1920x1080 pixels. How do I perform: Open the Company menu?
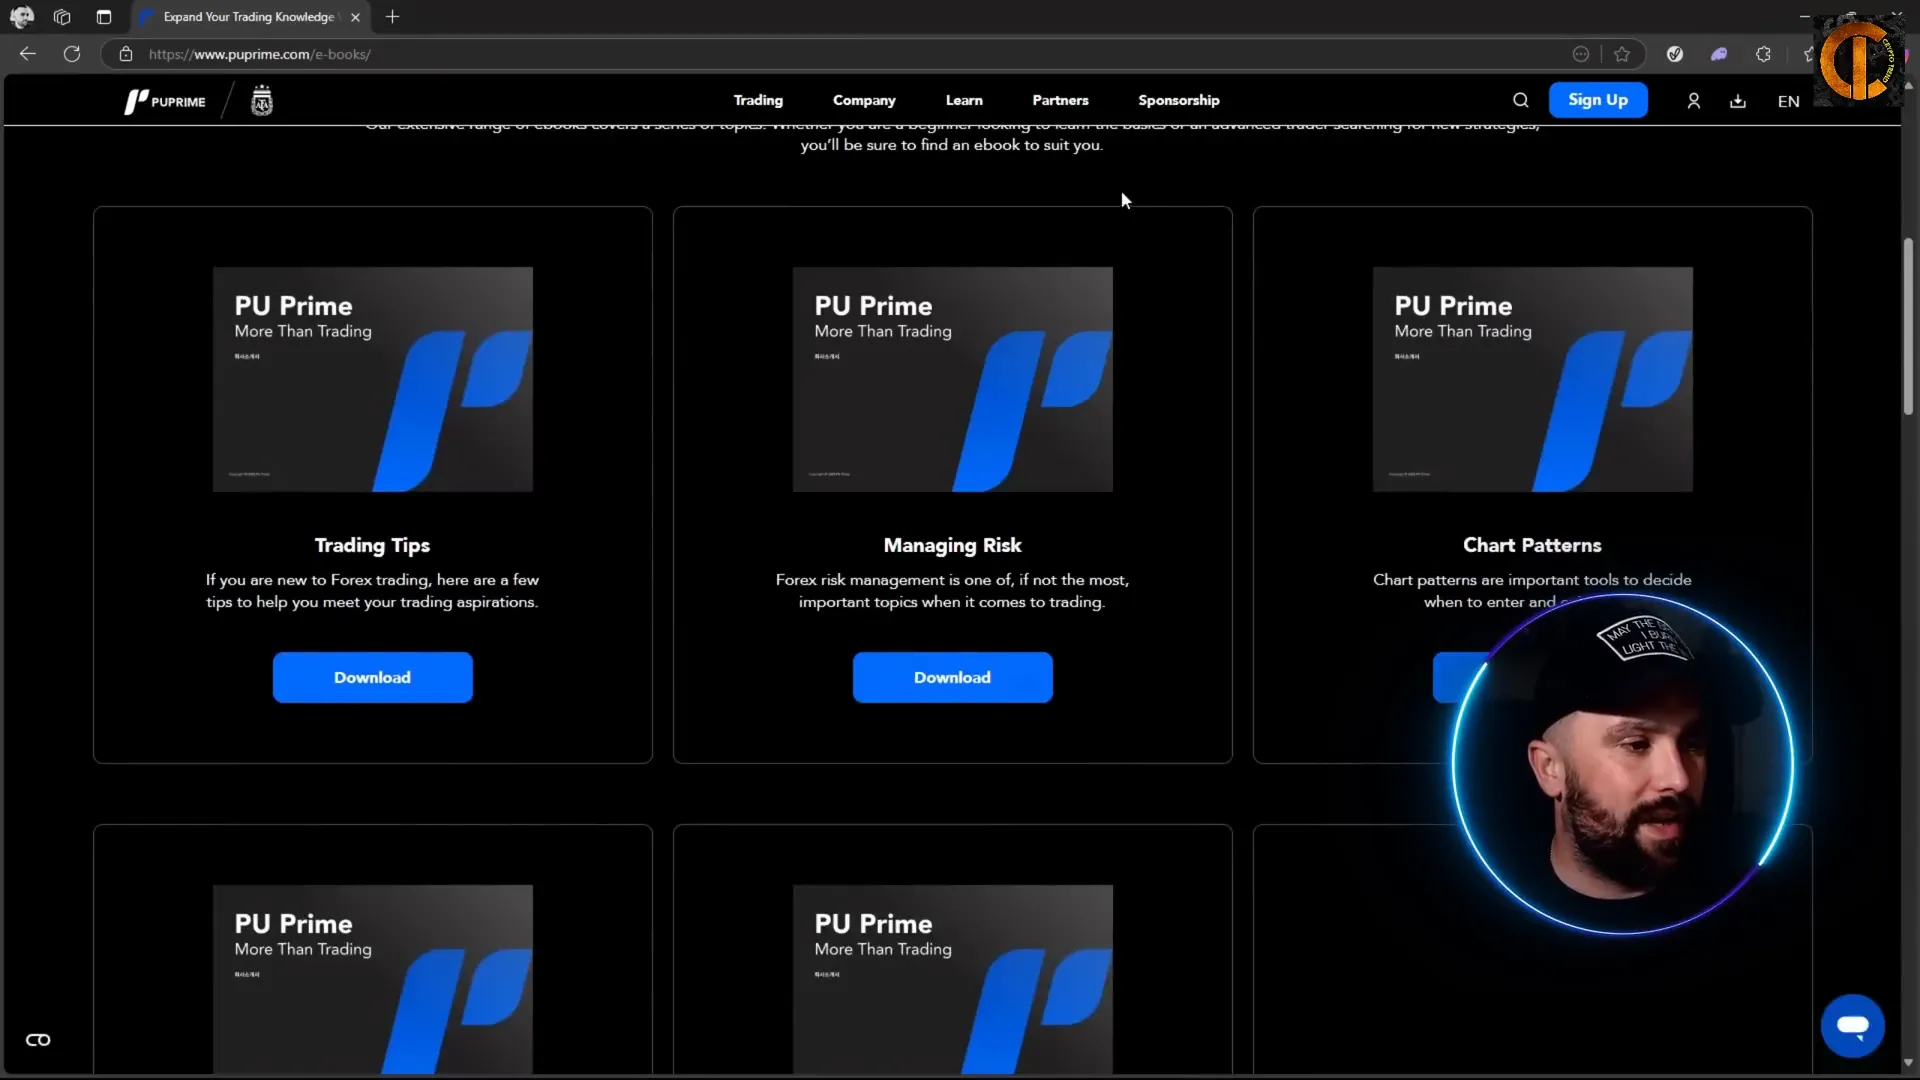864,100
